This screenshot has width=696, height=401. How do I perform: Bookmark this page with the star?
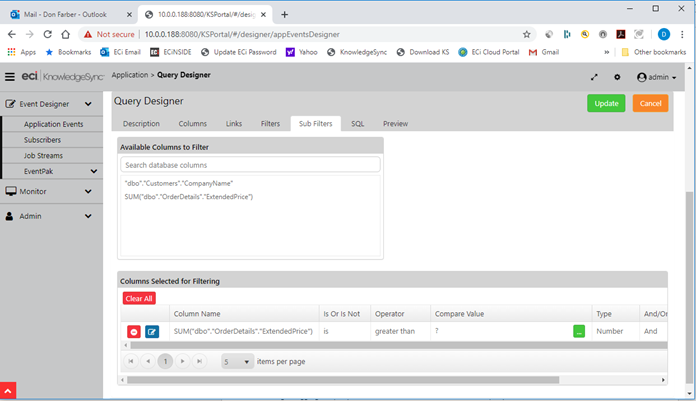coord(526,34)
